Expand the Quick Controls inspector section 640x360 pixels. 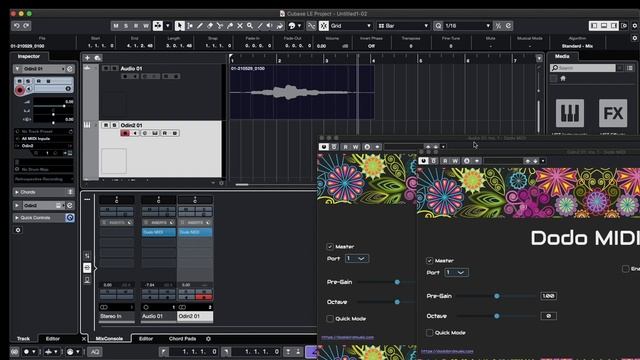(x=17, y=218)
